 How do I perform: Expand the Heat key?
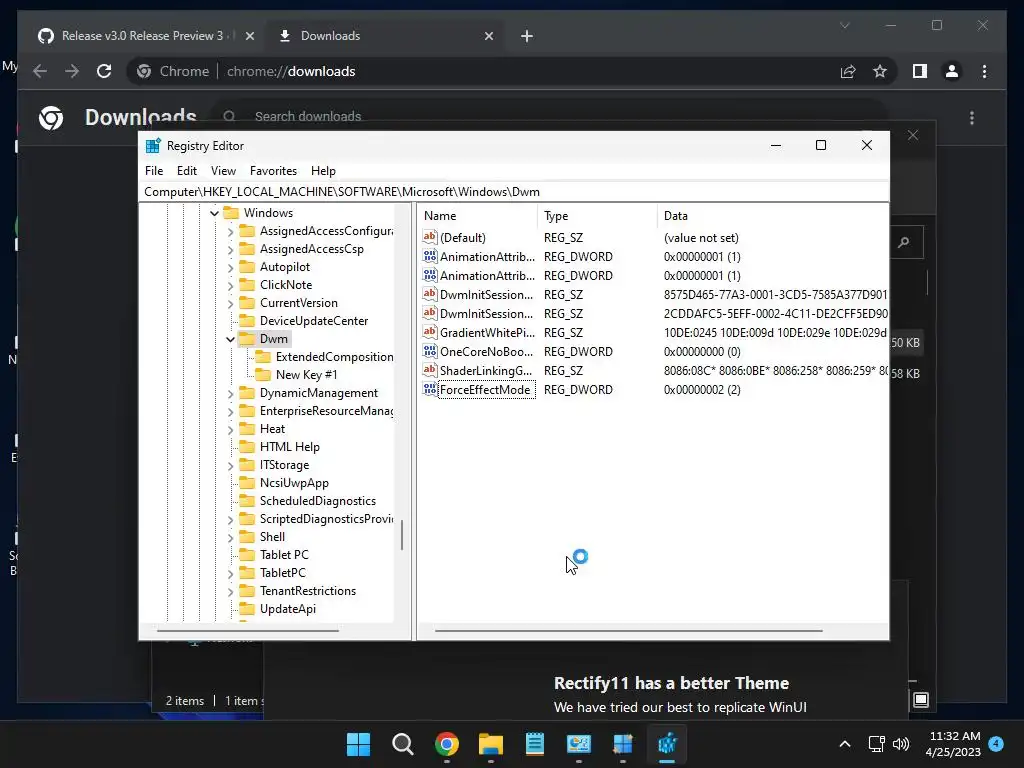[230, 429]
